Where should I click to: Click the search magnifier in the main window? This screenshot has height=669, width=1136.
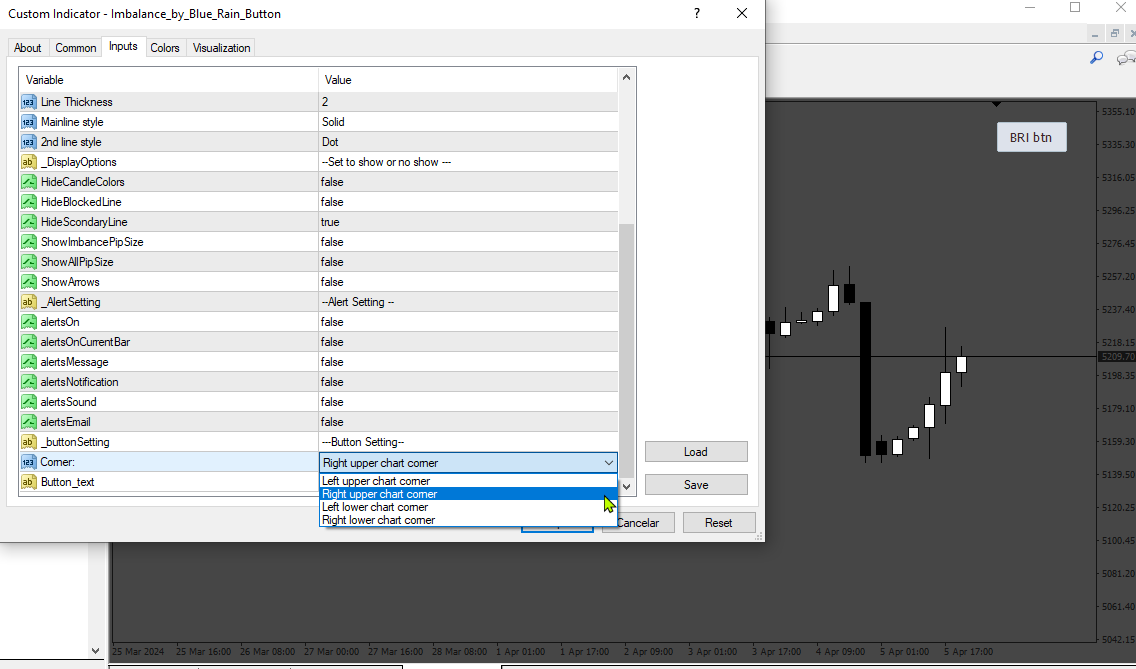click(x=1097, y=57)
